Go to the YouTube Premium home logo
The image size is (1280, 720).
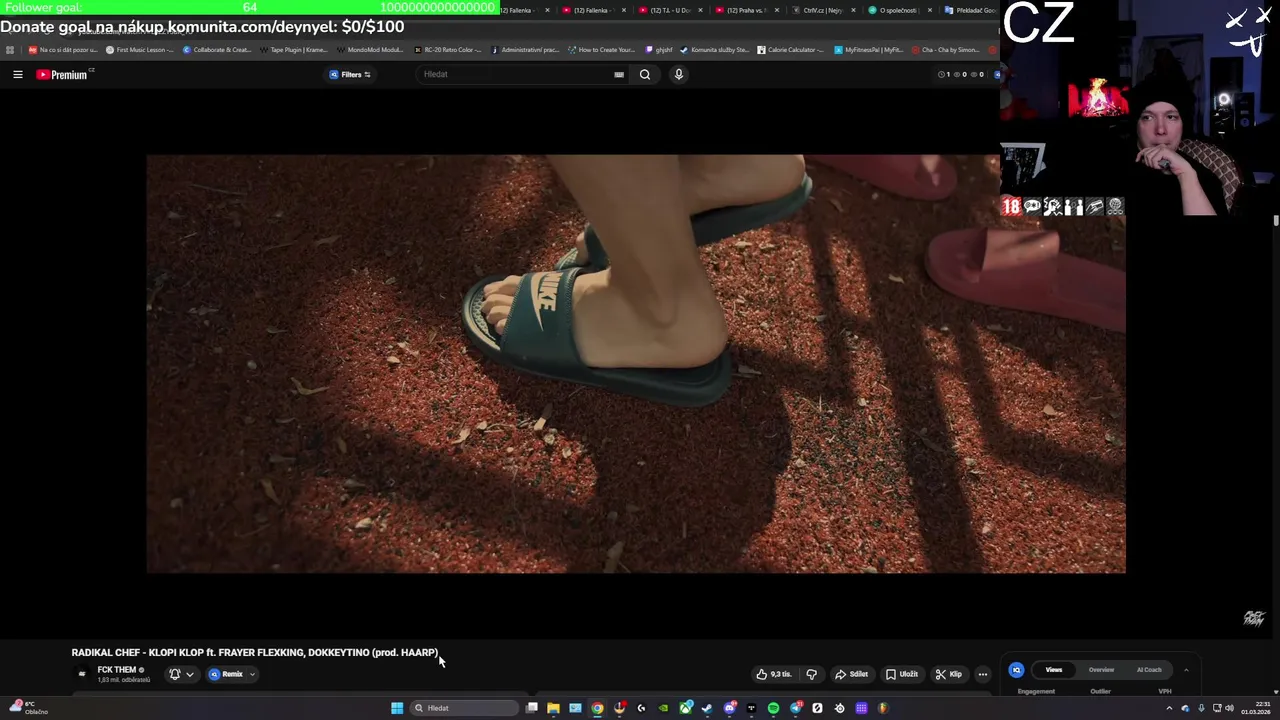click(64, 74)
